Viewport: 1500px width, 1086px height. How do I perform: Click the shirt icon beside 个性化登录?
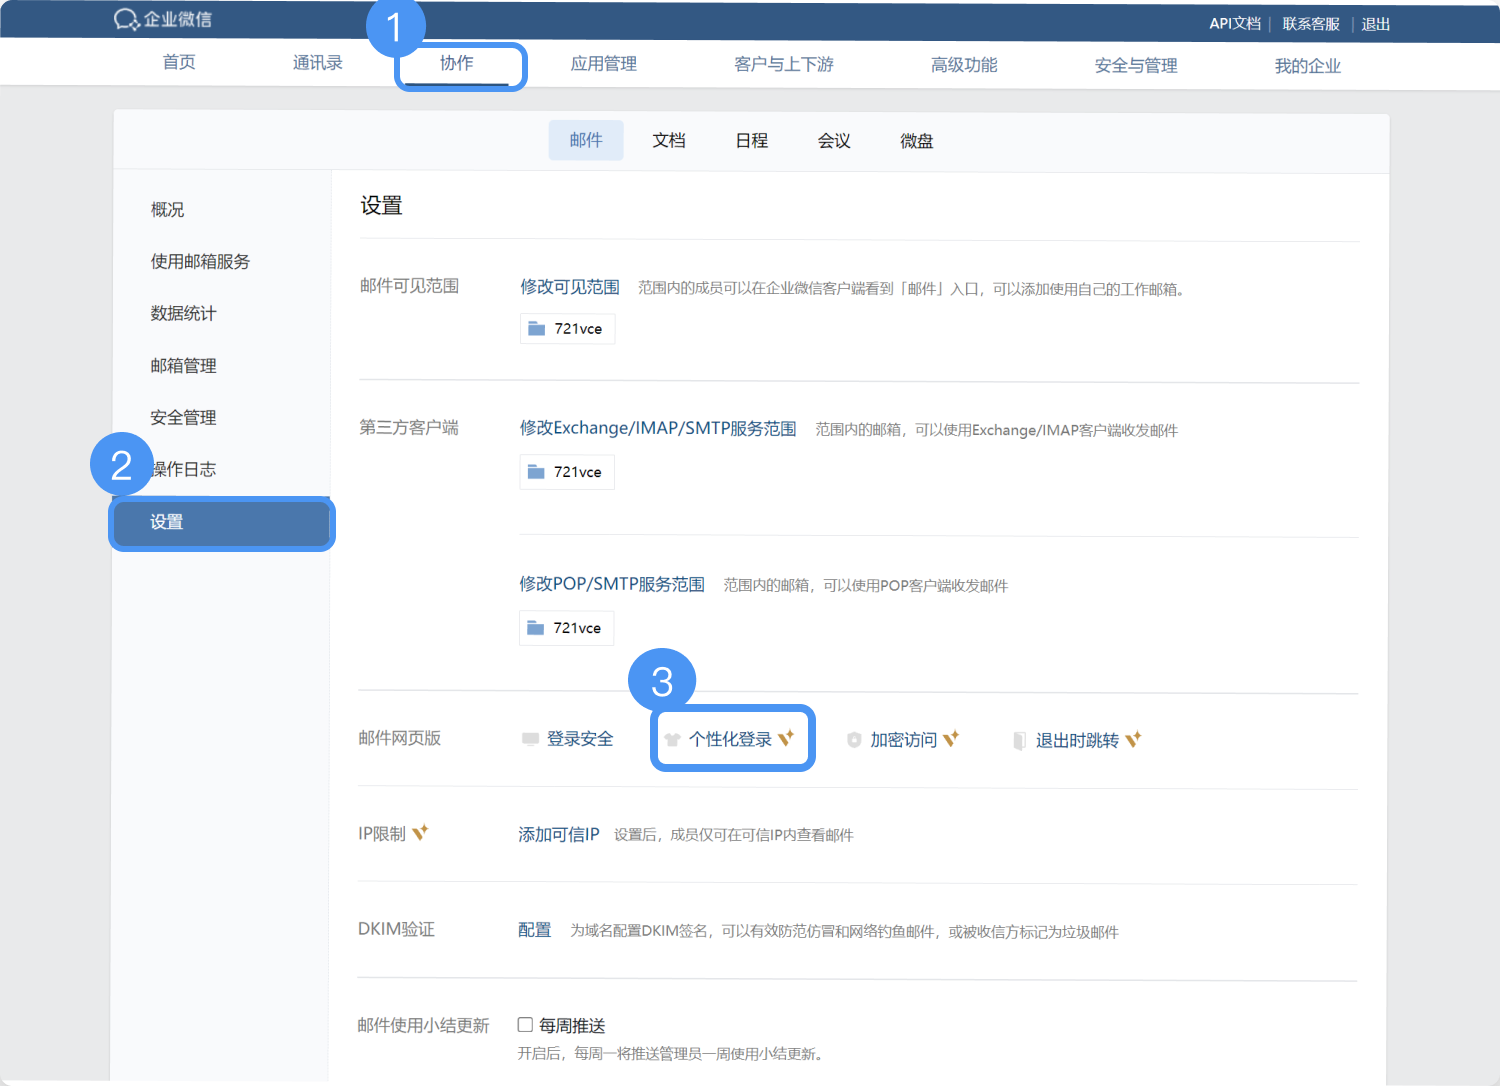673,740
